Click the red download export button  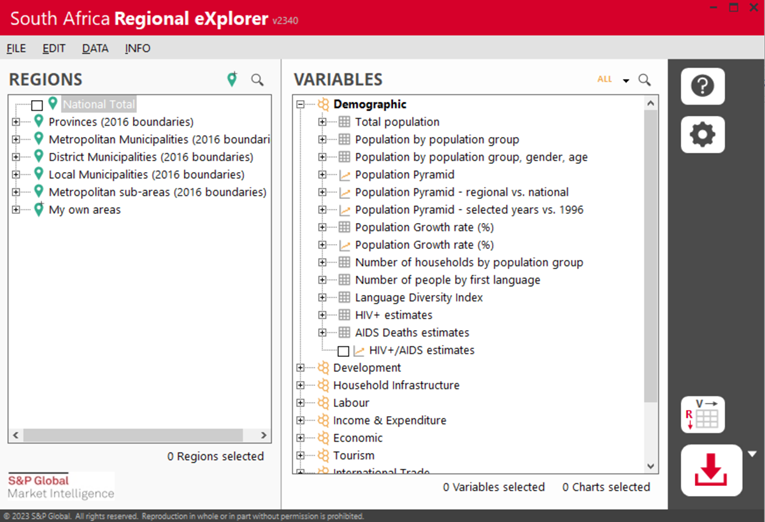pos(711,470)
